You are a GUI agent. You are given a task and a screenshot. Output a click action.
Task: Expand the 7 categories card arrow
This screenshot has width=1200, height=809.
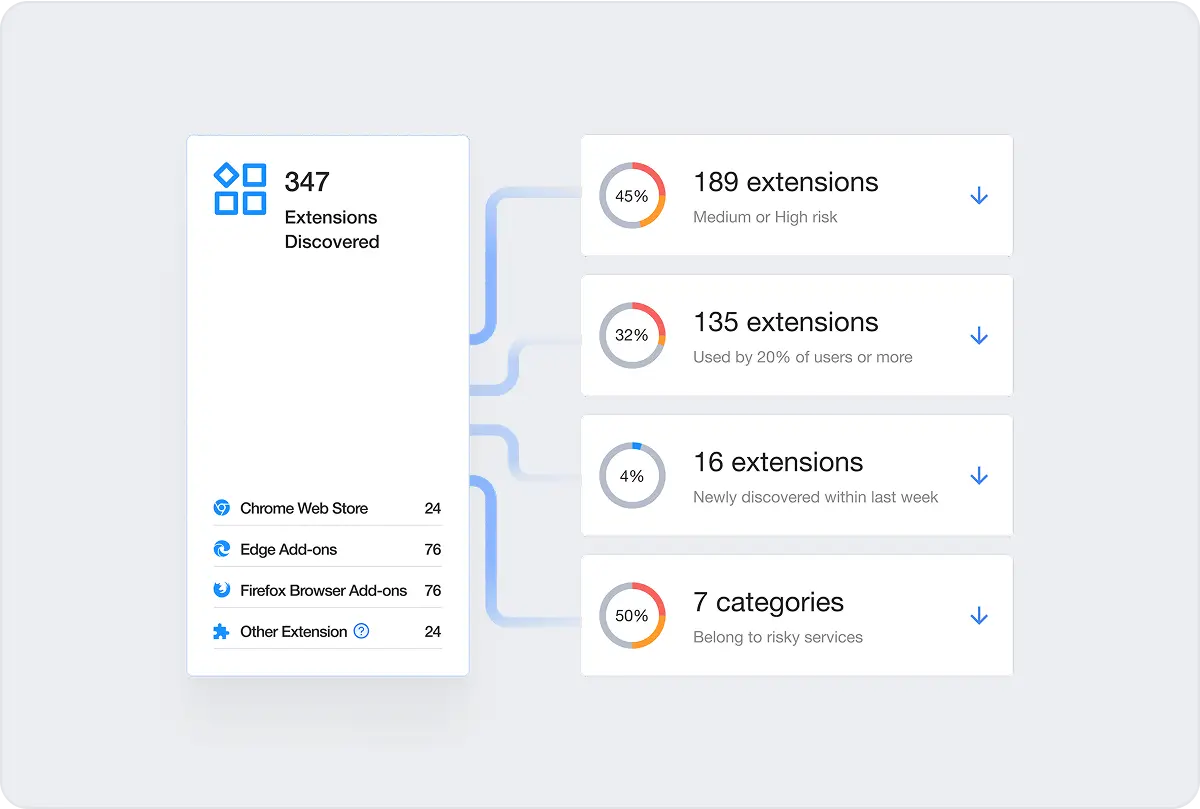(979, 616)
